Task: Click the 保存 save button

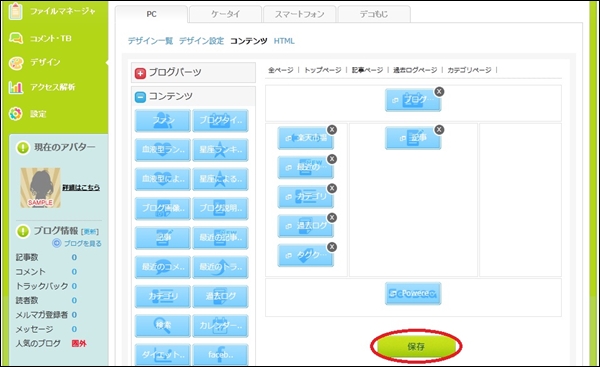Action: (x=416, y=346)
